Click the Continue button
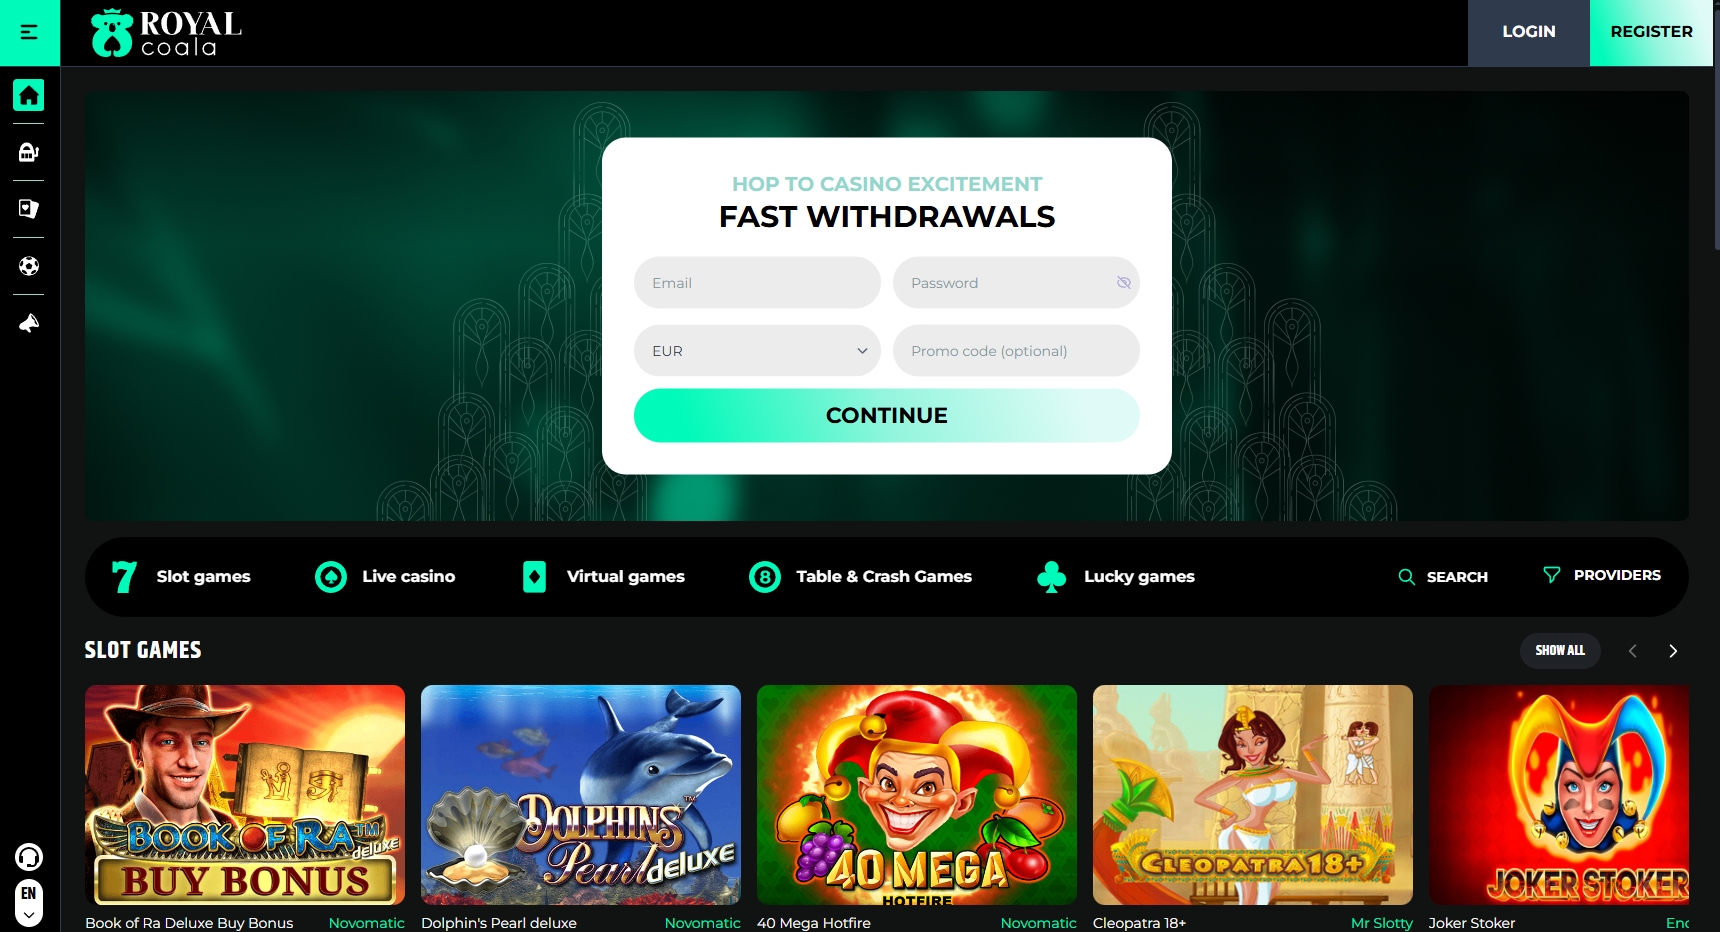 point(887,416)
